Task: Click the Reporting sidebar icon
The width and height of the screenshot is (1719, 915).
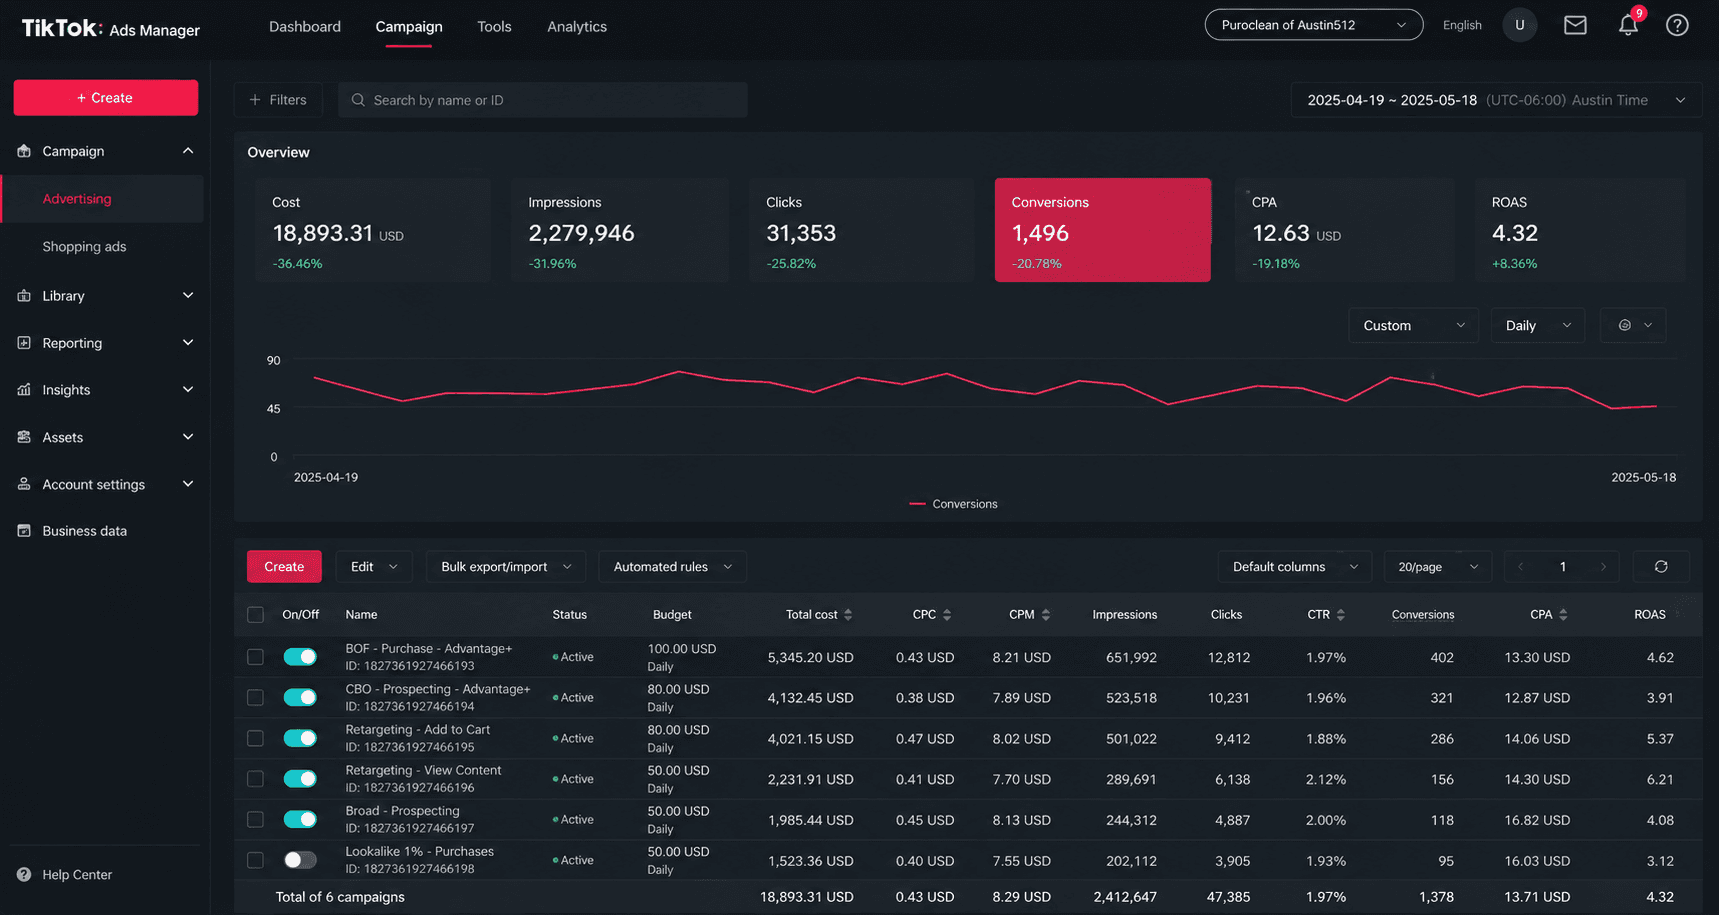Action: (x=24, y=343)
